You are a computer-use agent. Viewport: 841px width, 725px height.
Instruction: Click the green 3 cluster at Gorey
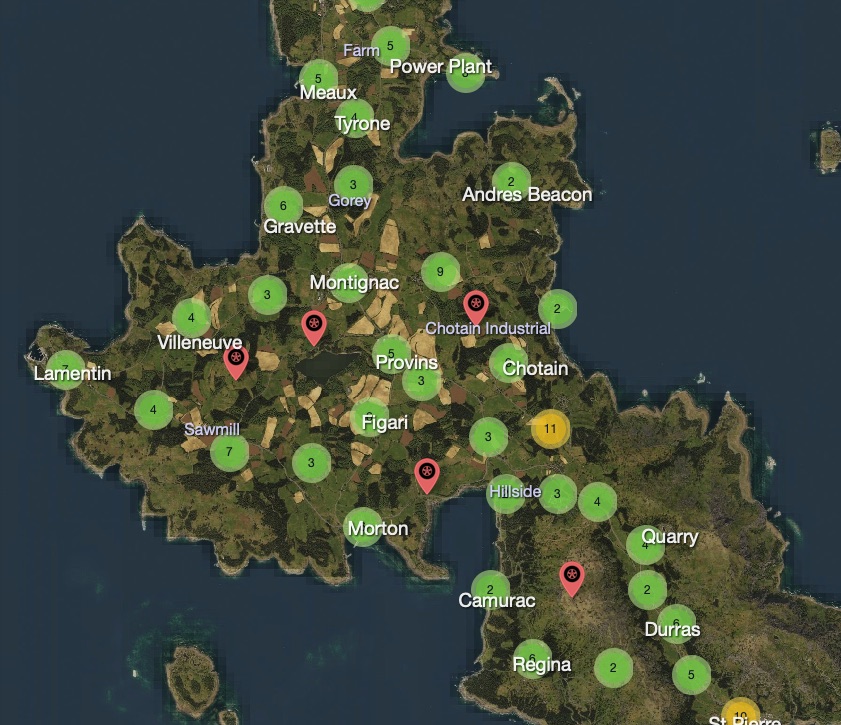tap(351, 185)
